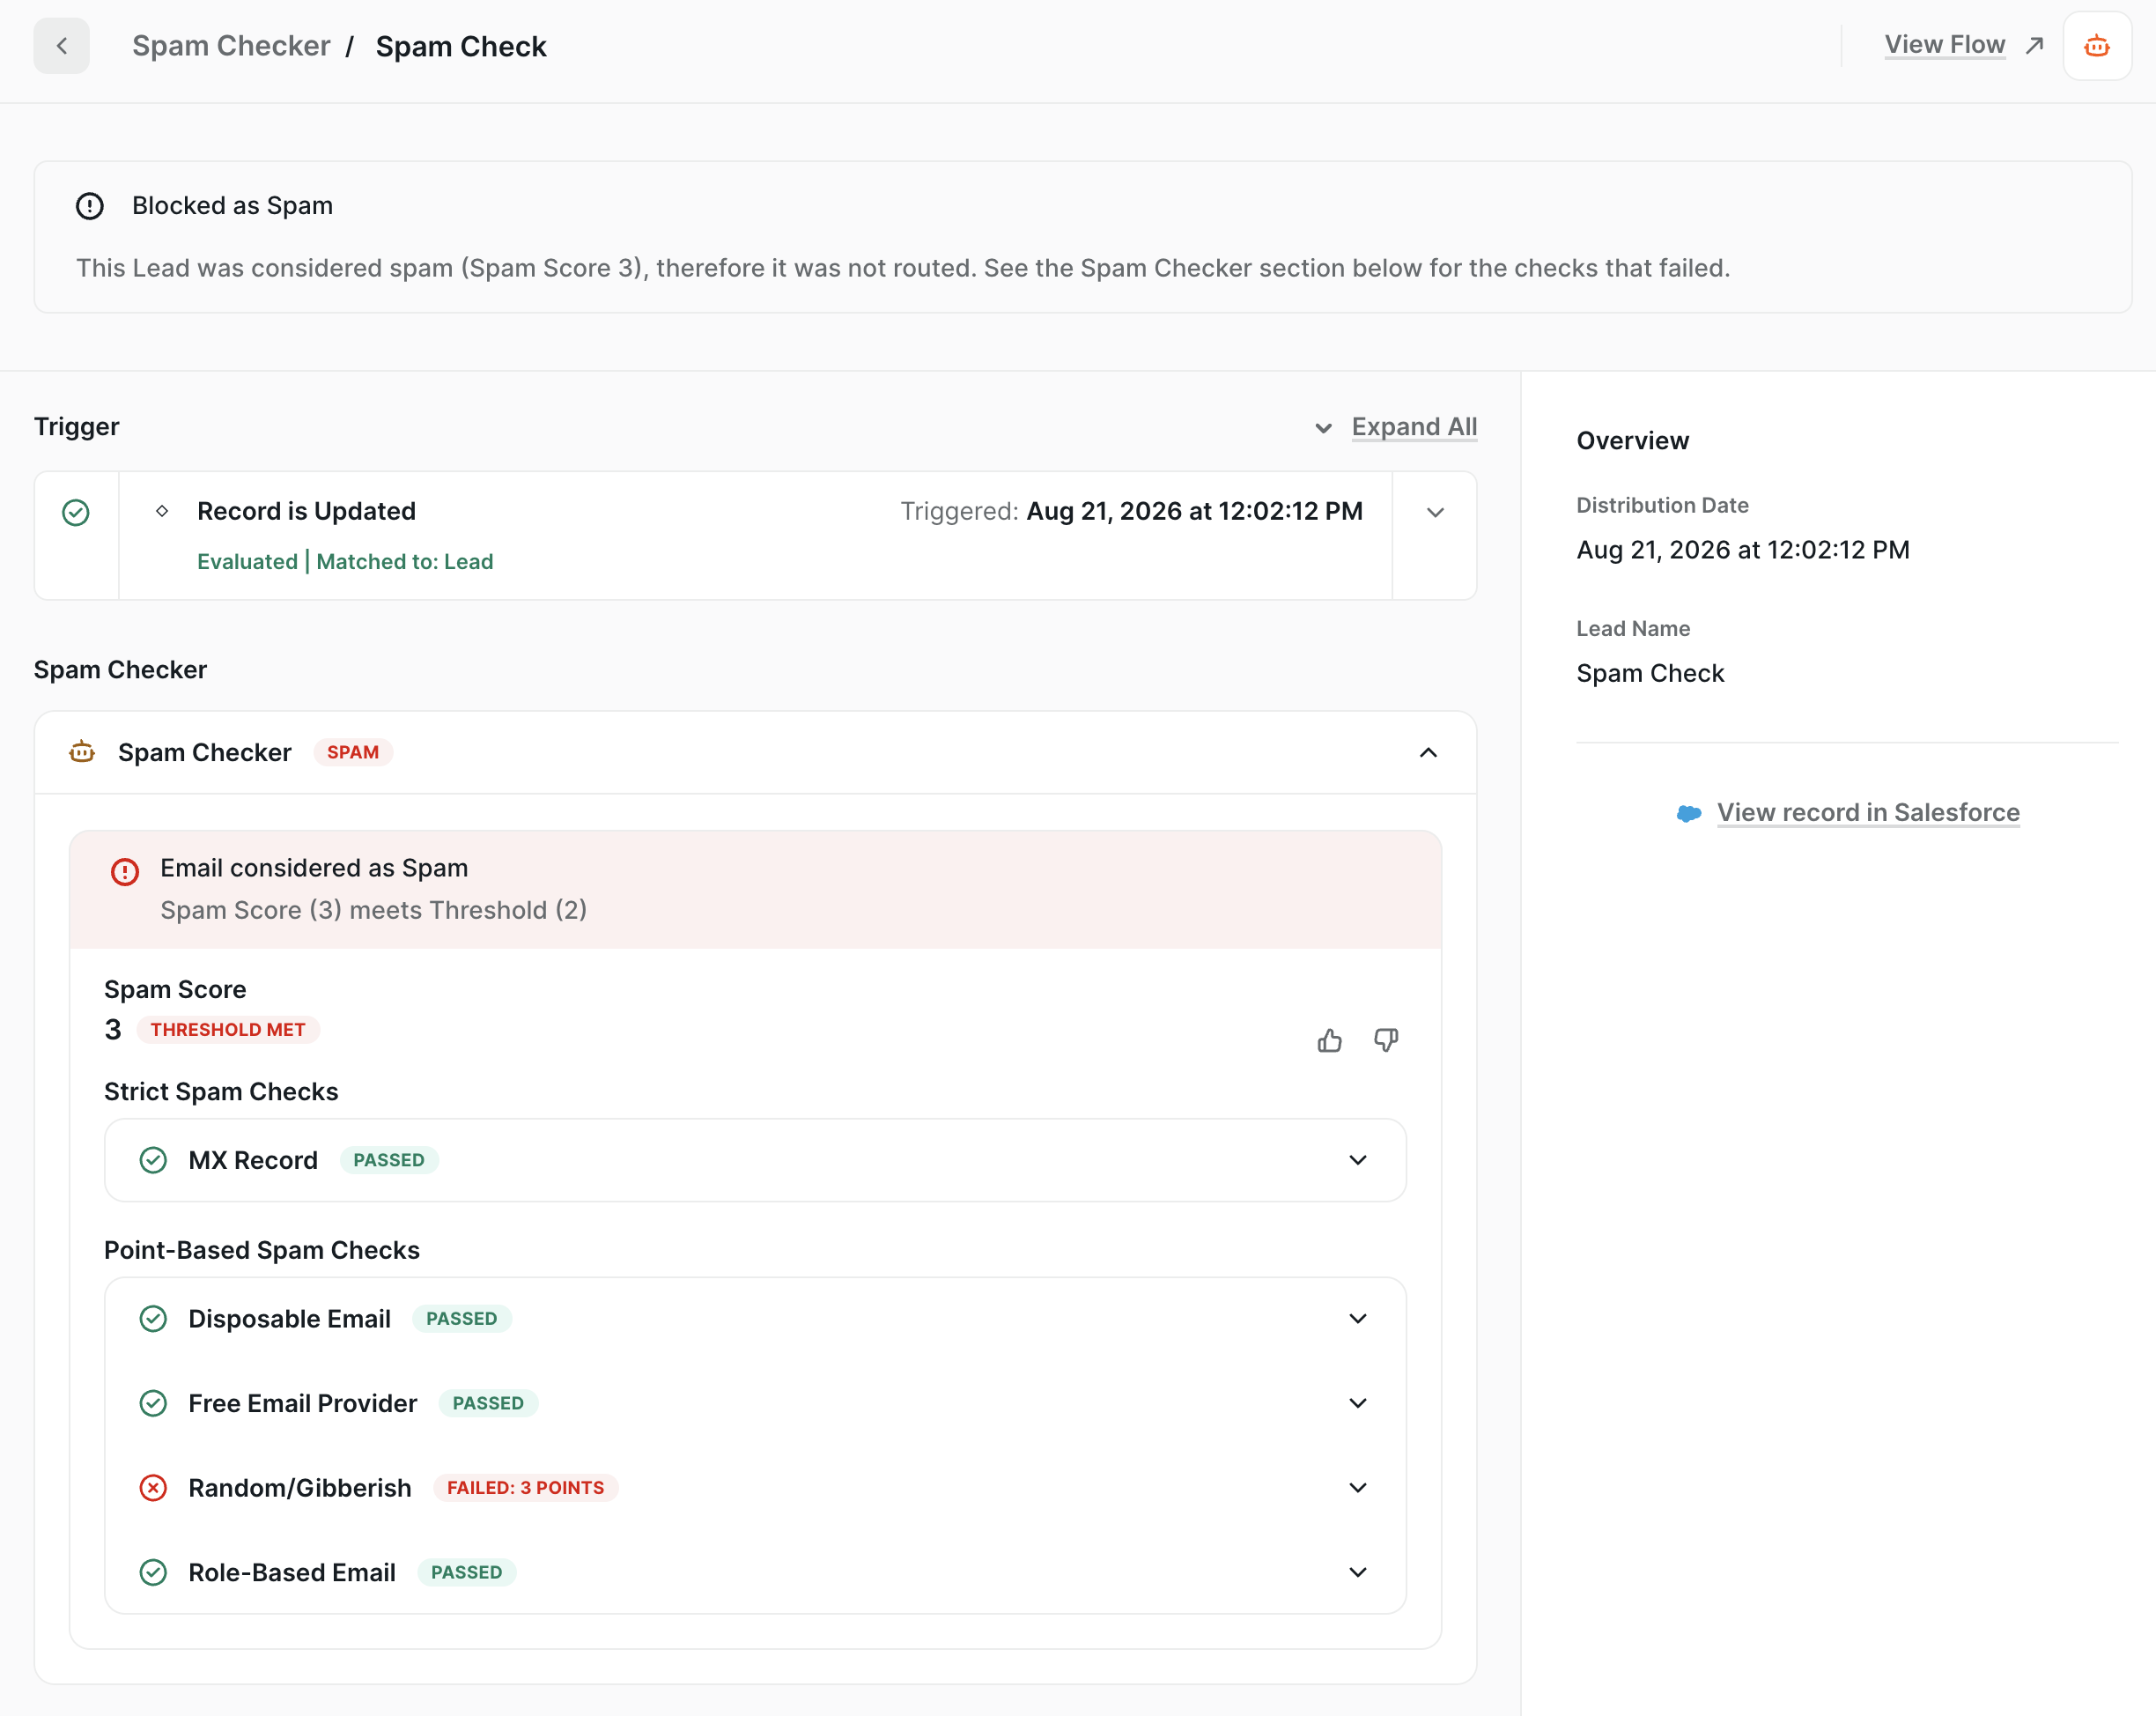Click the Random/Gibberish label
Screen dimensions: 2156x1716
point(300,1488)
